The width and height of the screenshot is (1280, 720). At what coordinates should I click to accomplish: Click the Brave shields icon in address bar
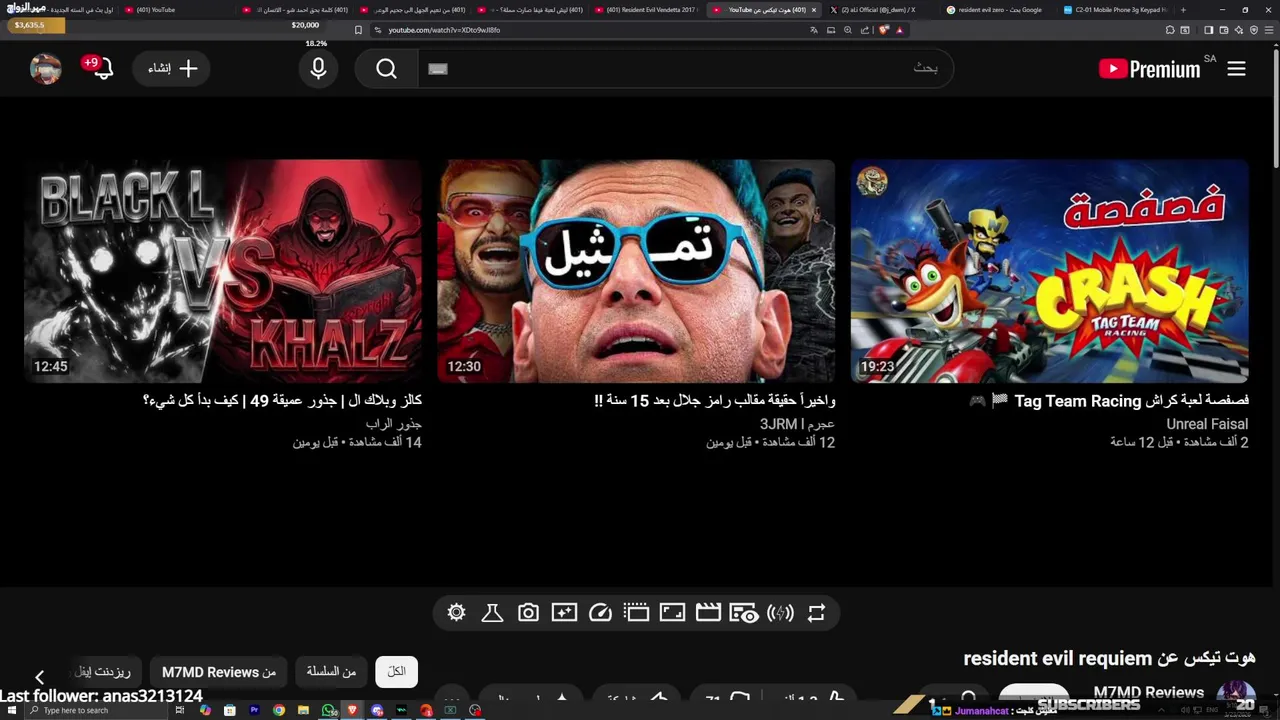(884, 30)
